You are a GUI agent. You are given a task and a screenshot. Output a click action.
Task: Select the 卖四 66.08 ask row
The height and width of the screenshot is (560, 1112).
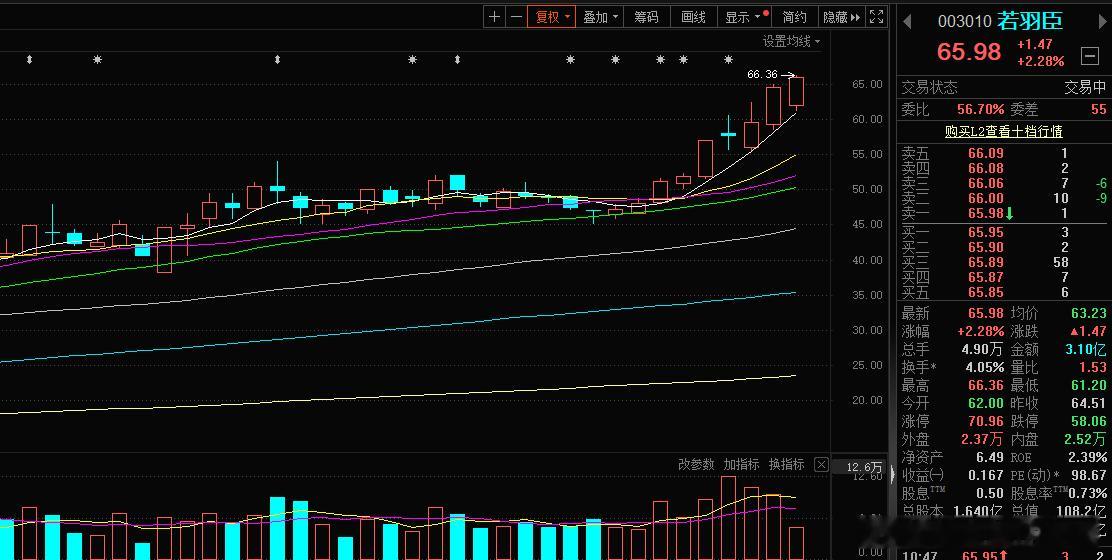1003,168
